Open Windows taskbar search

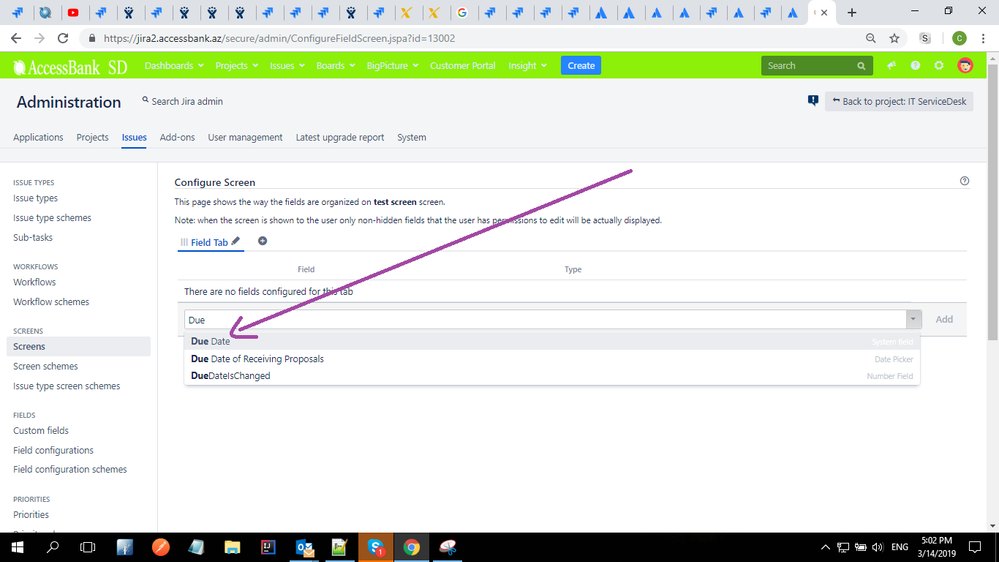[53, 547]
